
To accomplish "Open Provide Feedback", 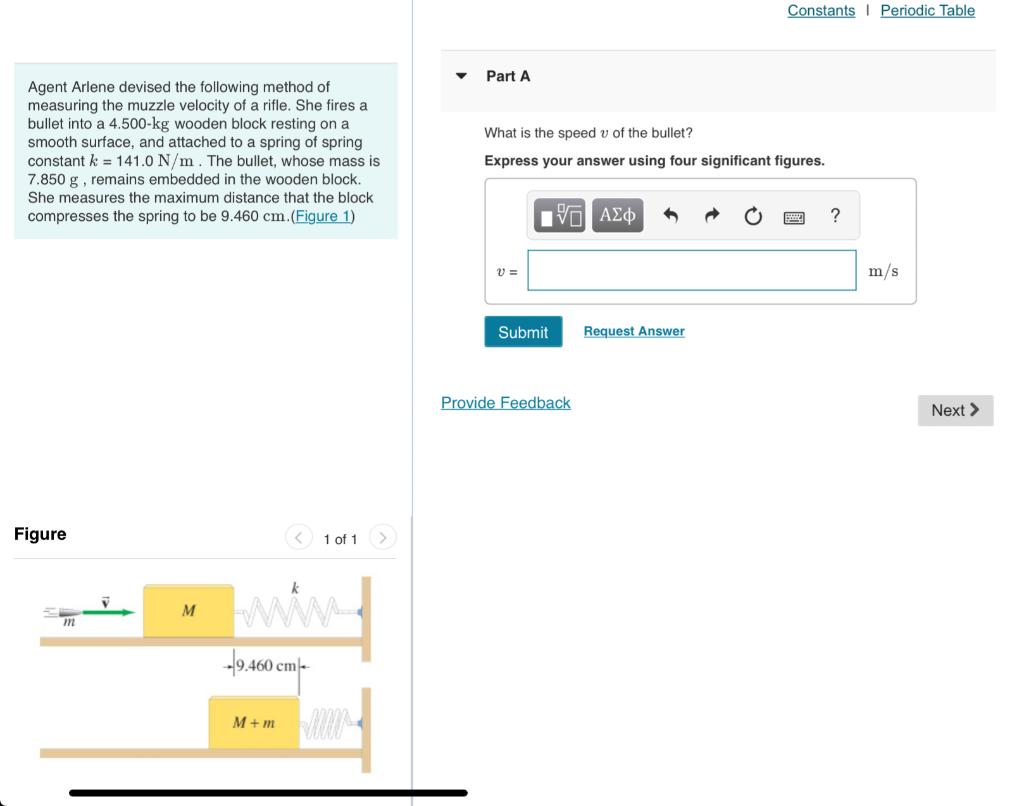I will (x=505, y=402).
